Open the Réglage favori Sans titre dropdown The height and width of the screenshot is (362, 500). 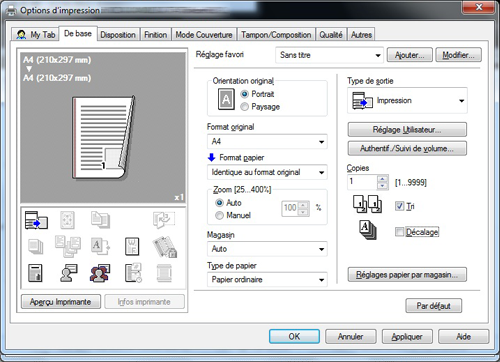pyautogui.click(x=330, y=55)
